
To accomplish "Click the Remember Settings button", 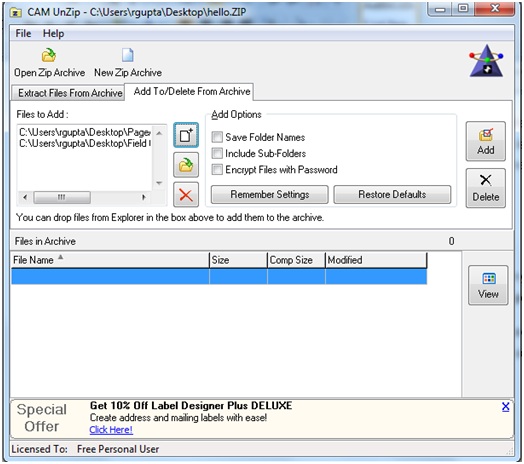I will [269, 194].
